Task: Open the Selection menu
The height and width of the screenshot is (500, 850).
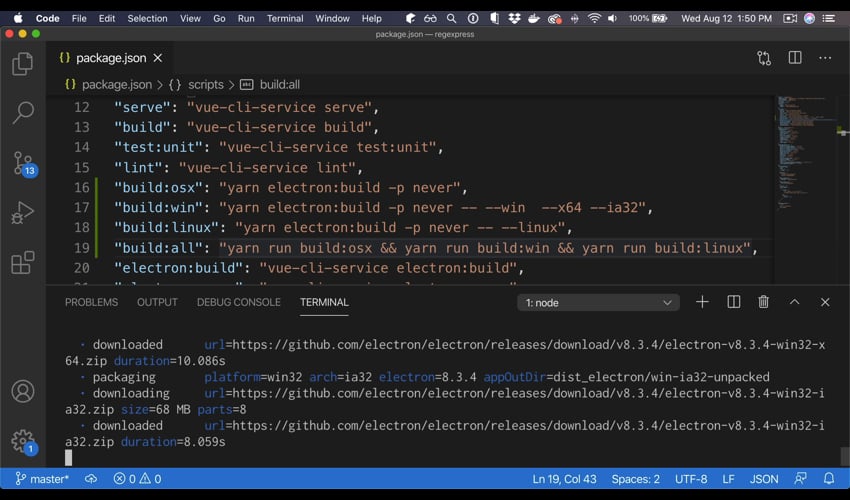Action: [147, 18]
